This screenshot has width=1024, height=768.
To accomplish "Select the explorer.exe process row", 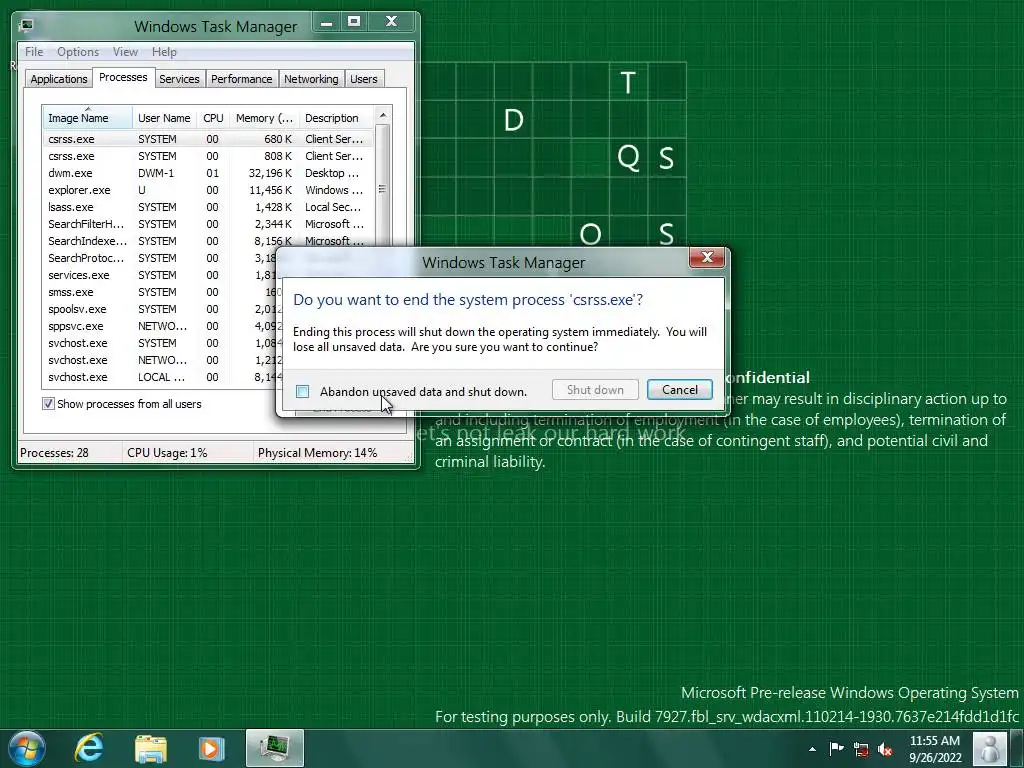I will 208,190.
